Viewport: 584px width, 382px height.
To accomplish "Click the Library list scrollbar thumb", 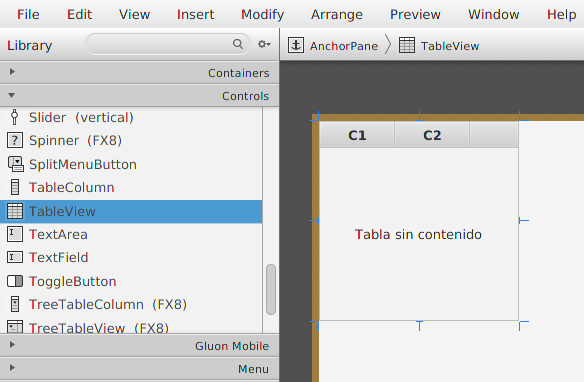I will (x=271, y=290).
